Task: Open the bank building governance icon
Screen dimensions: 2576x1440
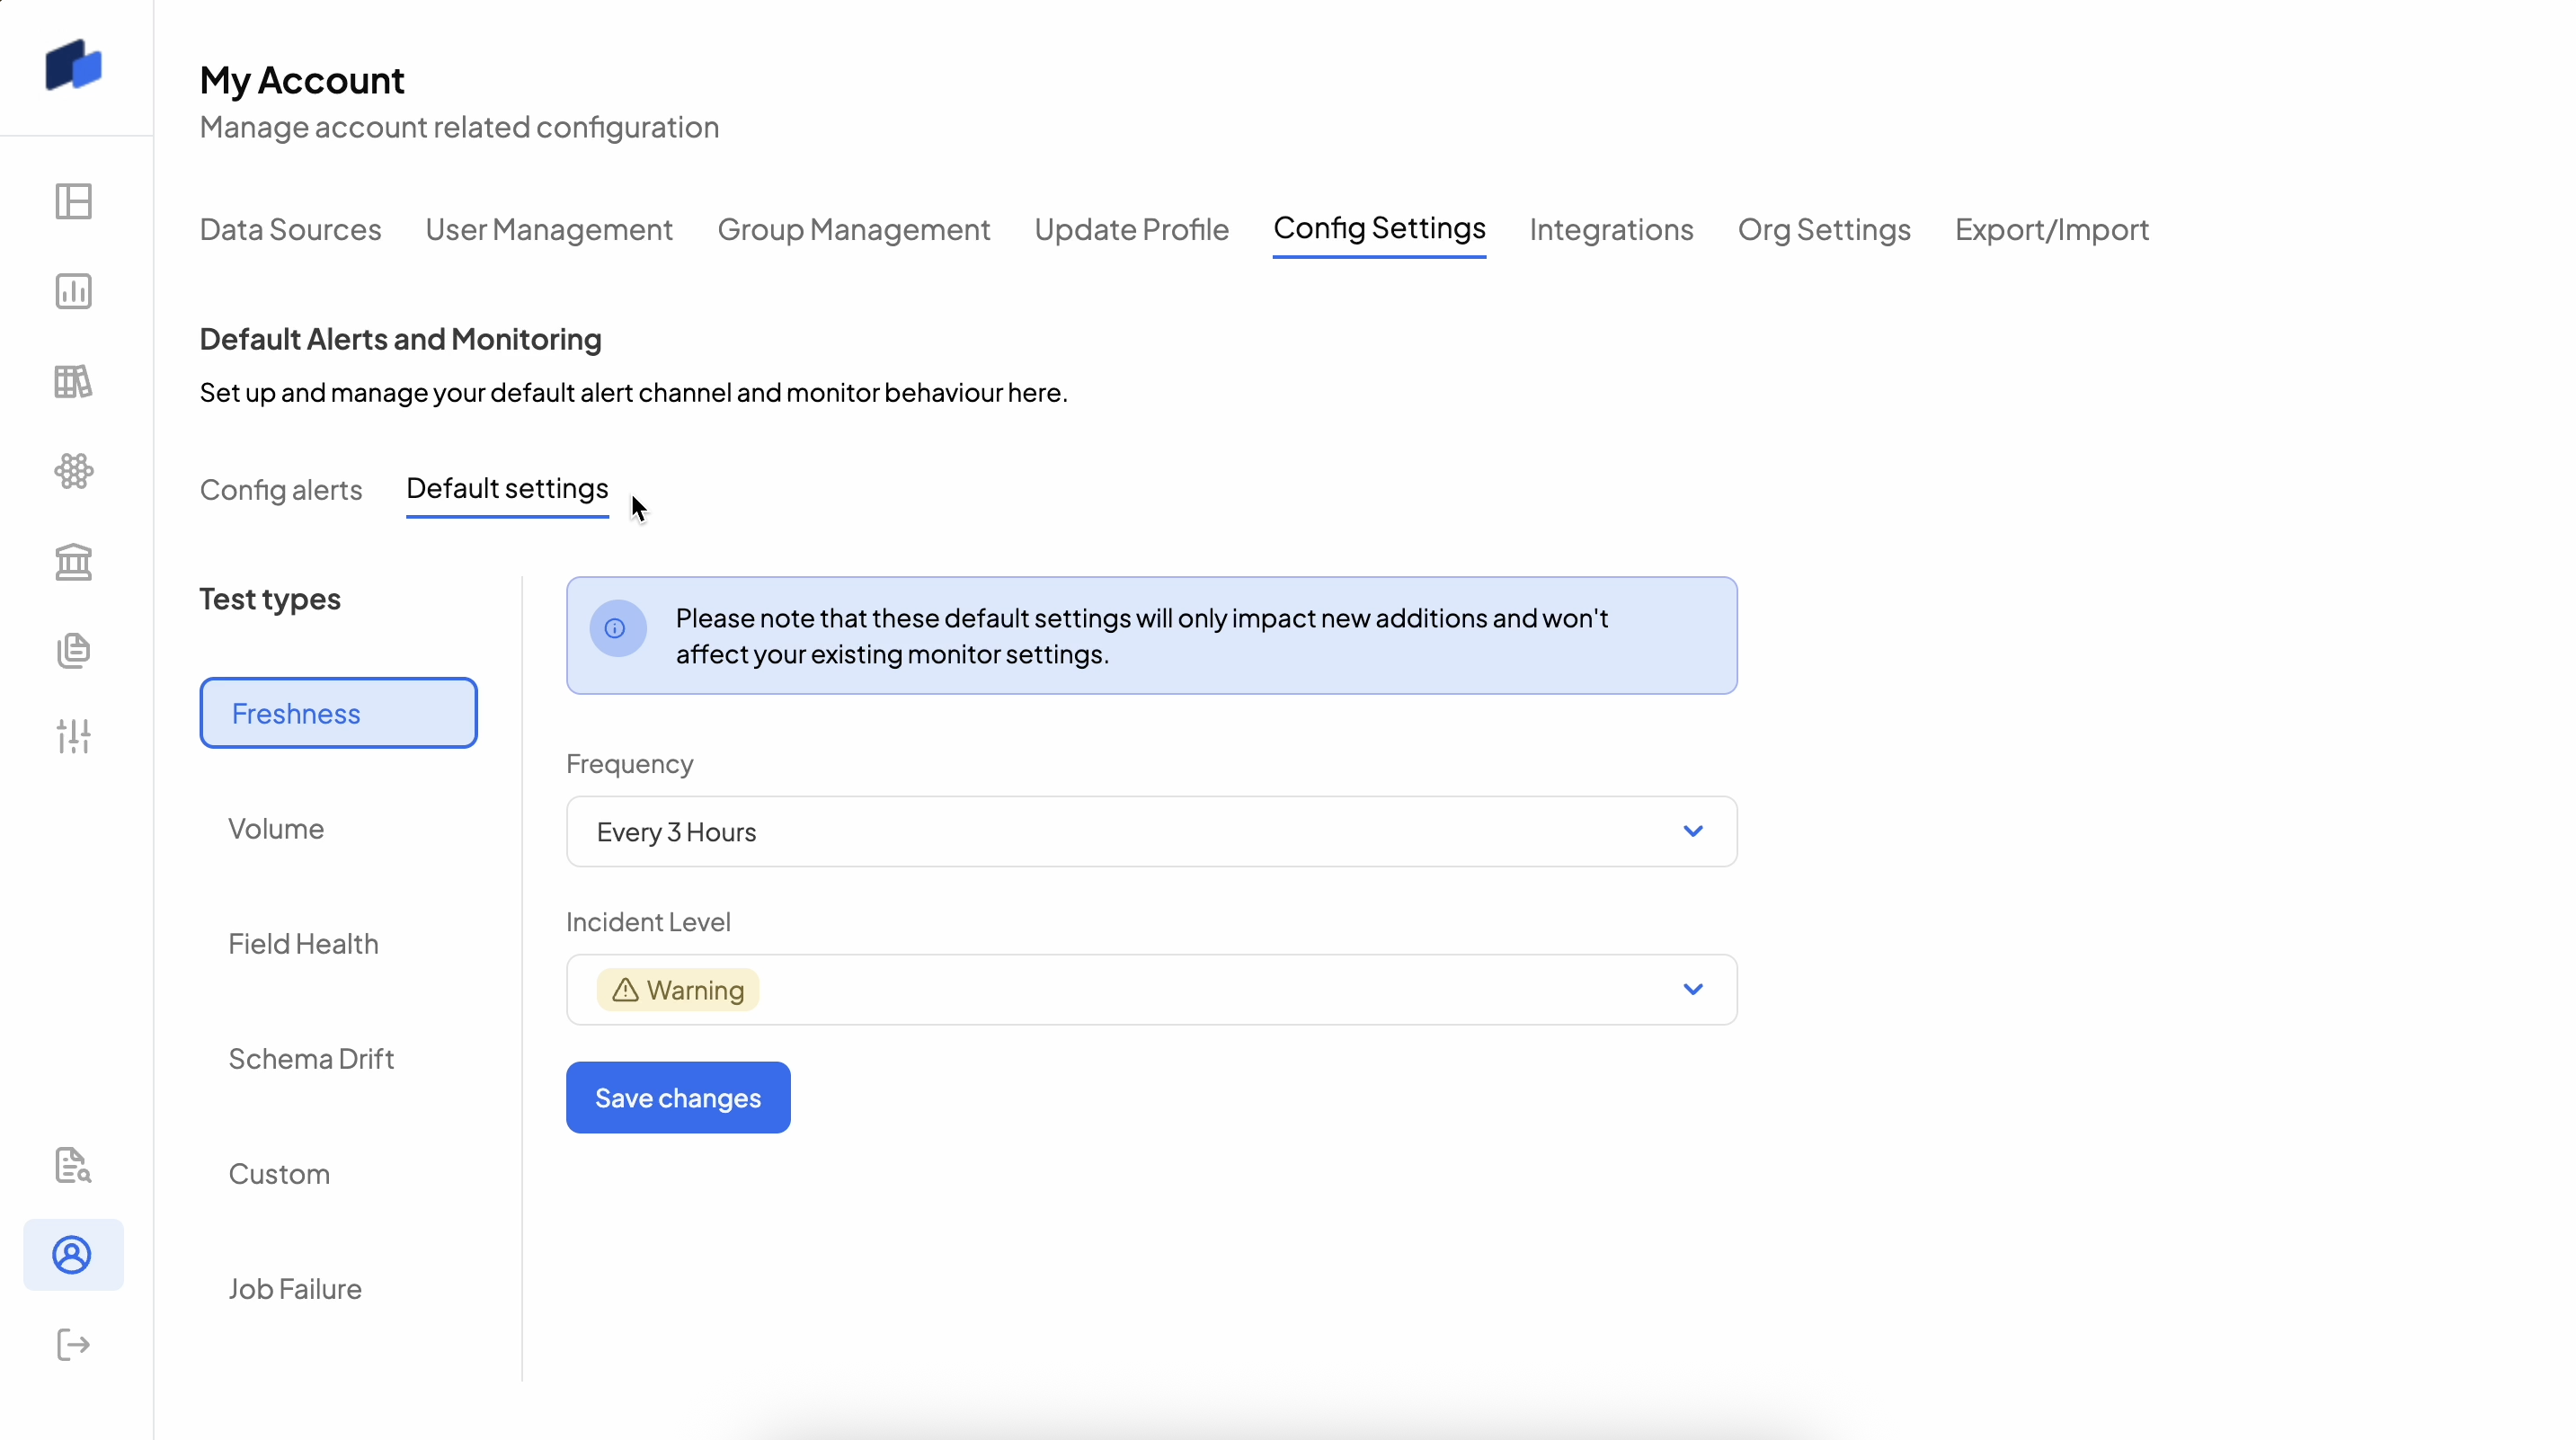Action: point(73,561)
